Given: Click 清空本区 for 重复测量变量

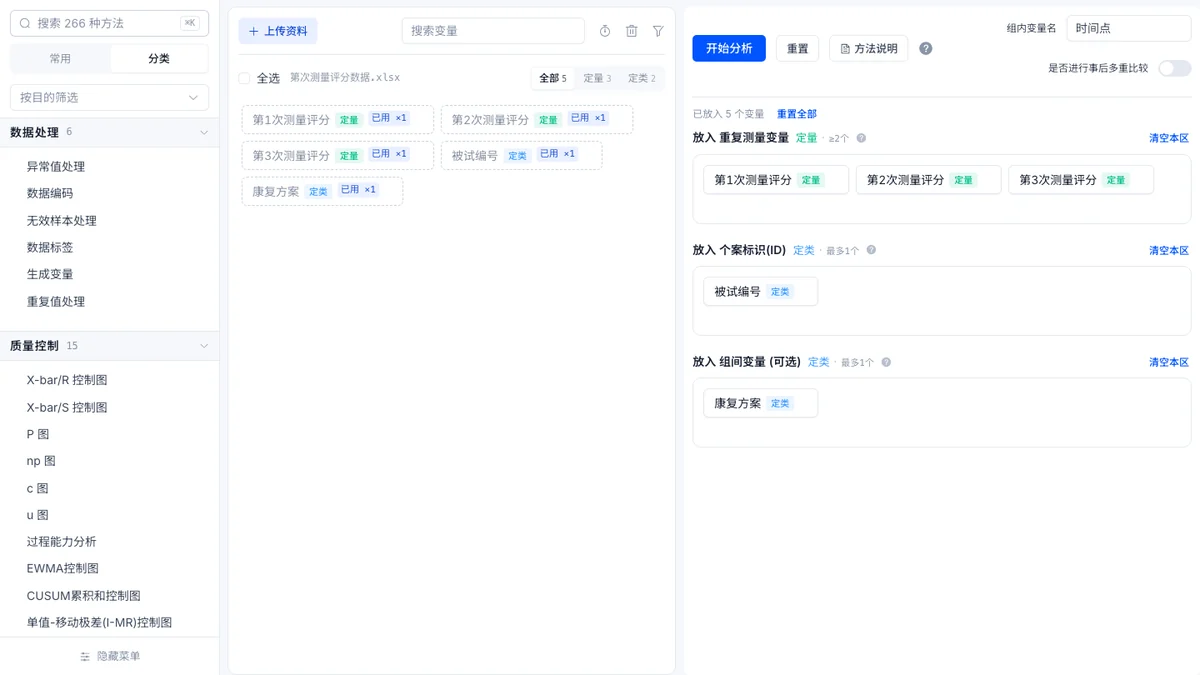Looking at the screenshot, I should (1169, 138).
